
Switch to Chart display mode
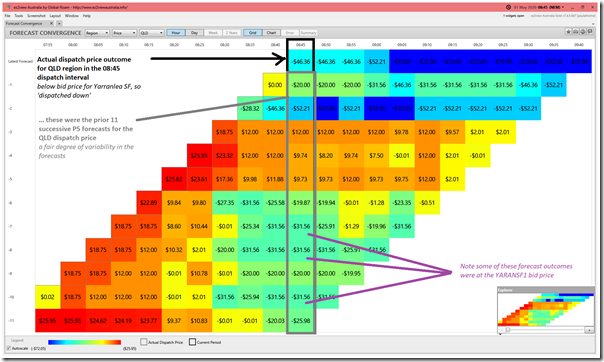point(271,33)
